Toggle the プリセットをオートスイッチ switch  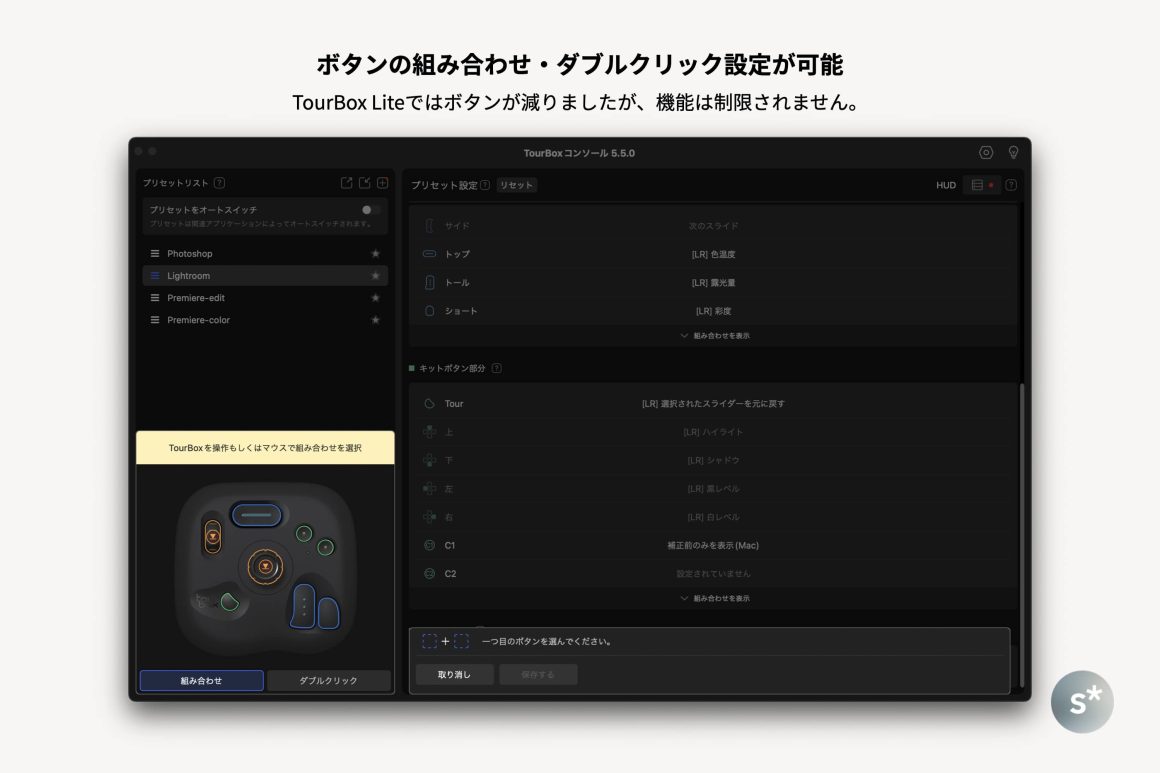pyautogui.click(x=370, y=210)
